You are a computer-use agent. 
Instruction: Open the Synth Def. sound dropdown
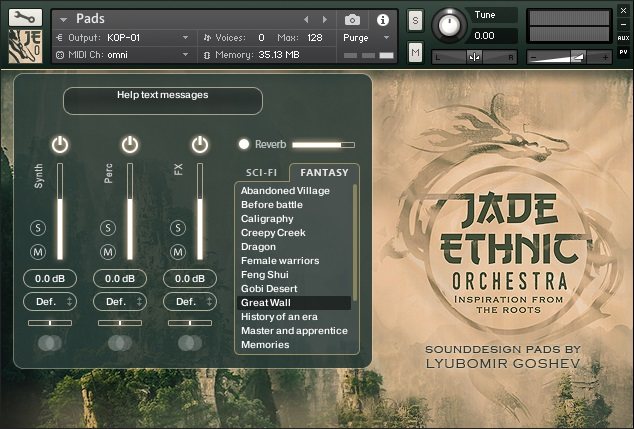pos(50,302)
